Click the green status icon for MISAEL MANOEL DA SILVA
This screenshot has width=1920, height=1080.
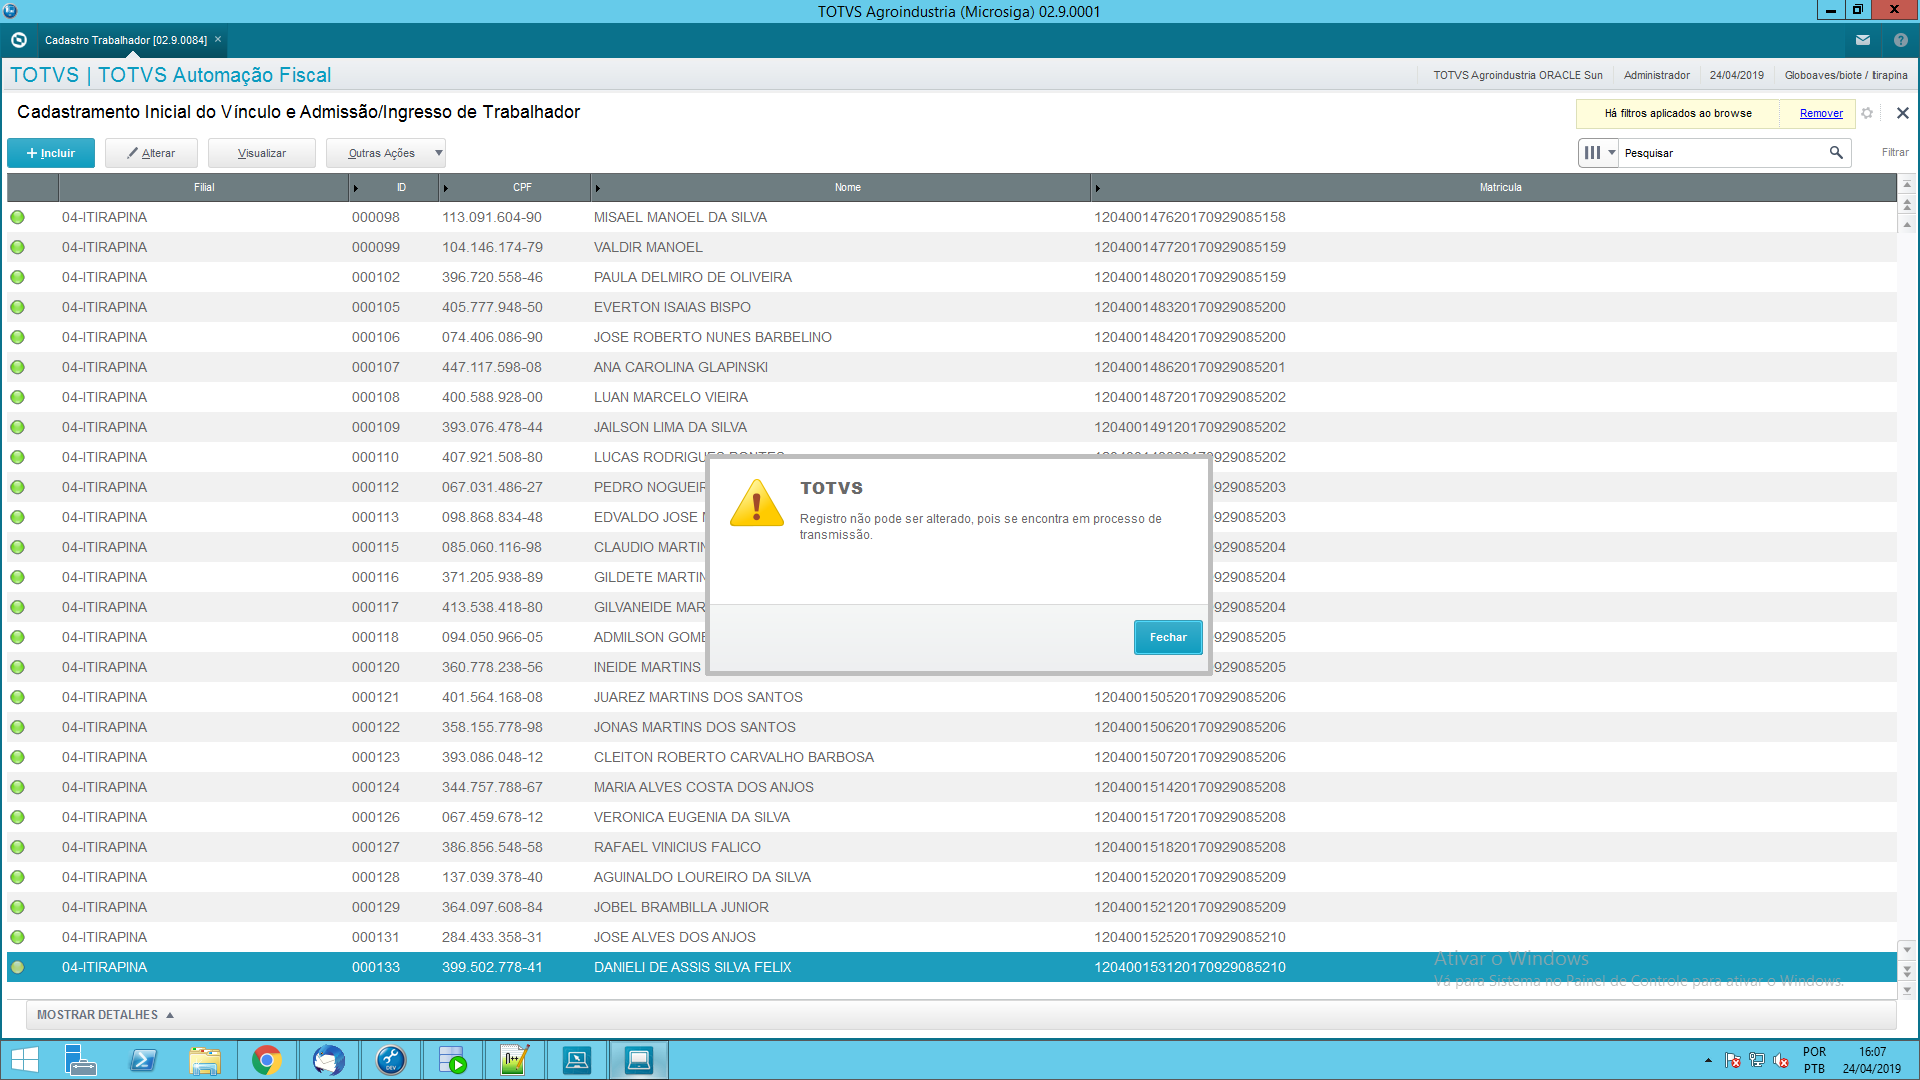[x=17, y=217]
